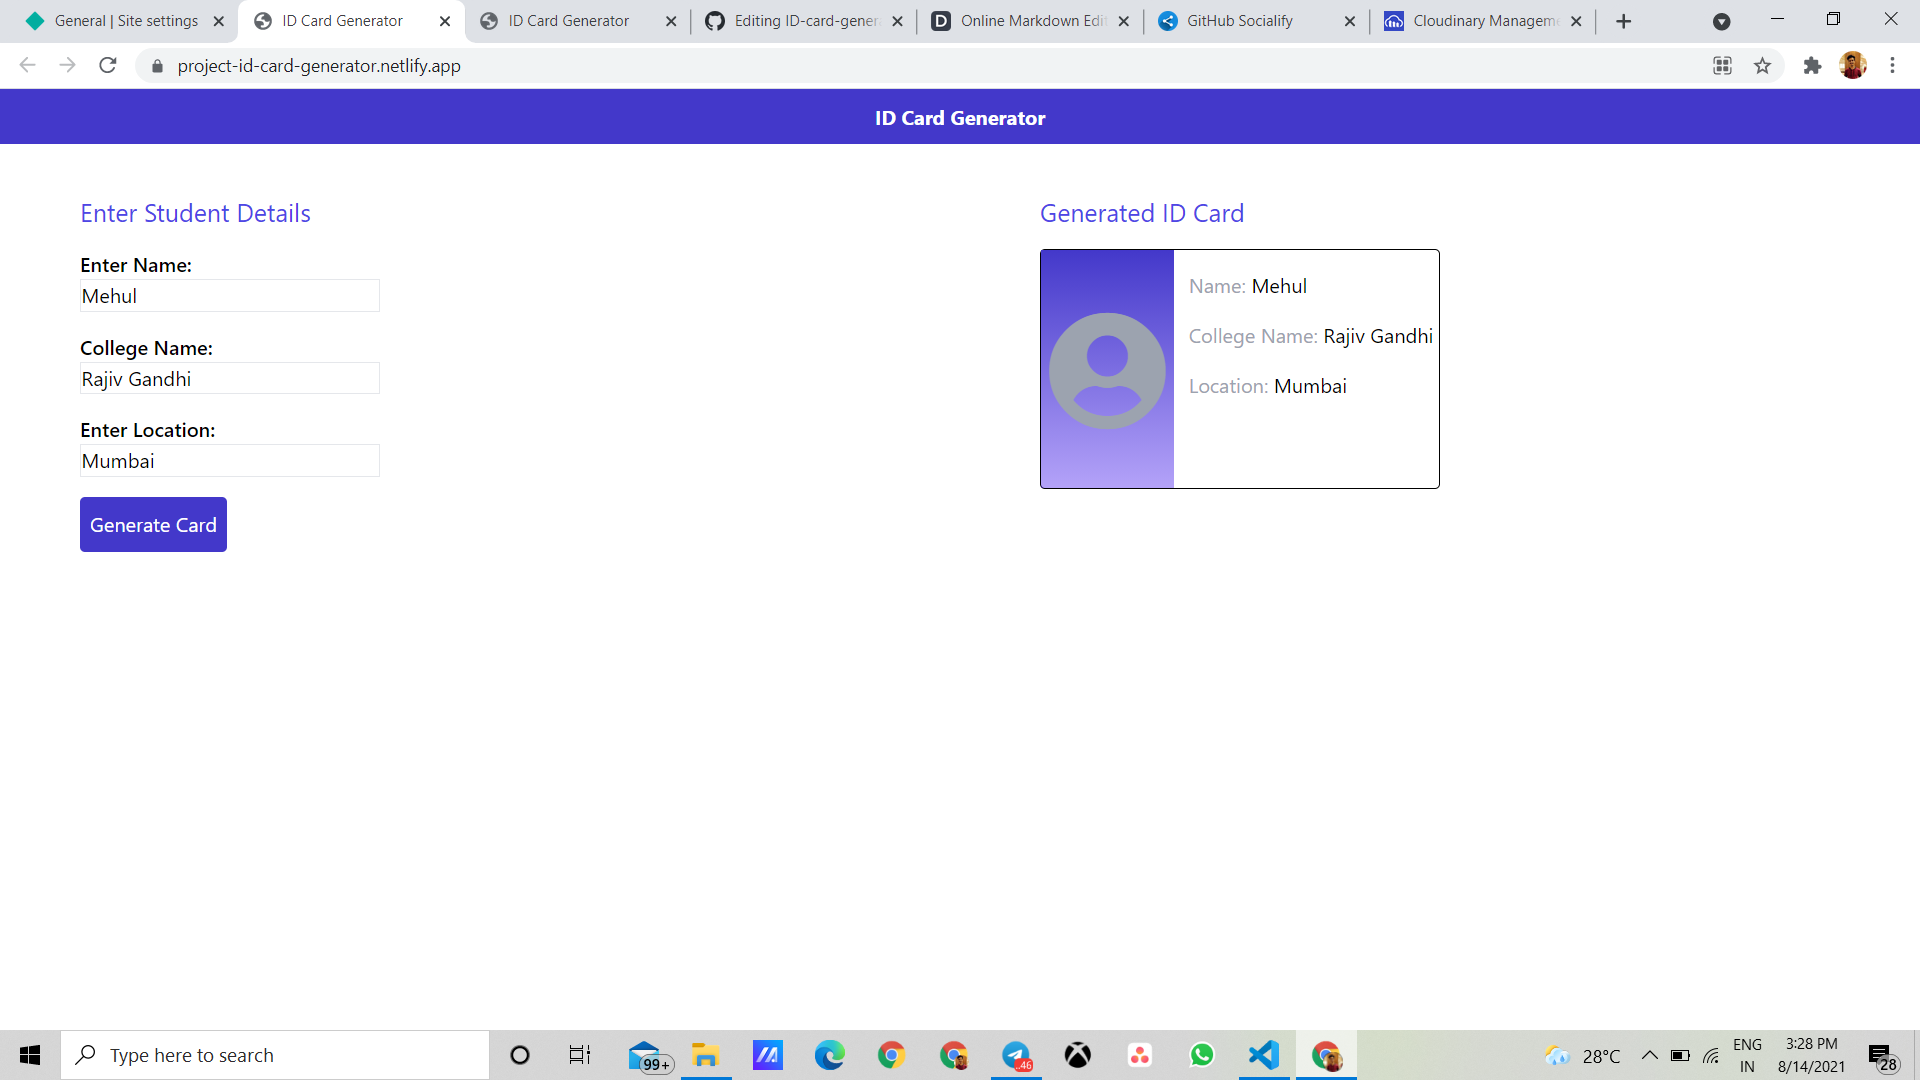Open File Explorer from the taskbar
This screenshot has width=1920, height=1080.
[x=706, y=1054]
